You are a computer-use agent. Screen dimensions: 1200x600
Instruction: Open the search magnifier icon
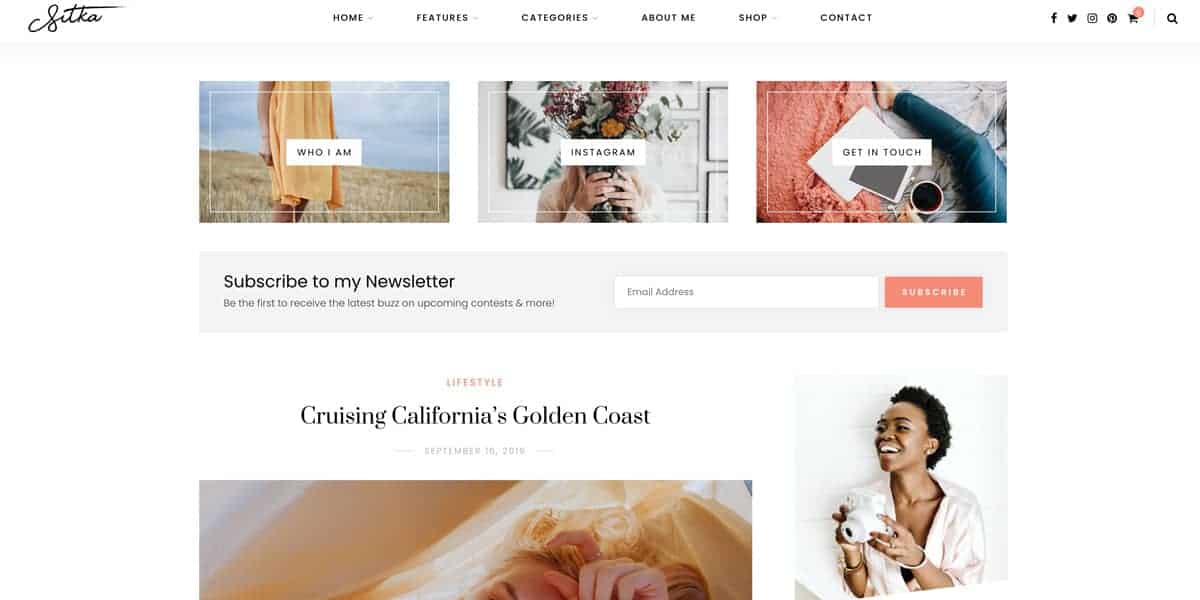point(1172,18)
